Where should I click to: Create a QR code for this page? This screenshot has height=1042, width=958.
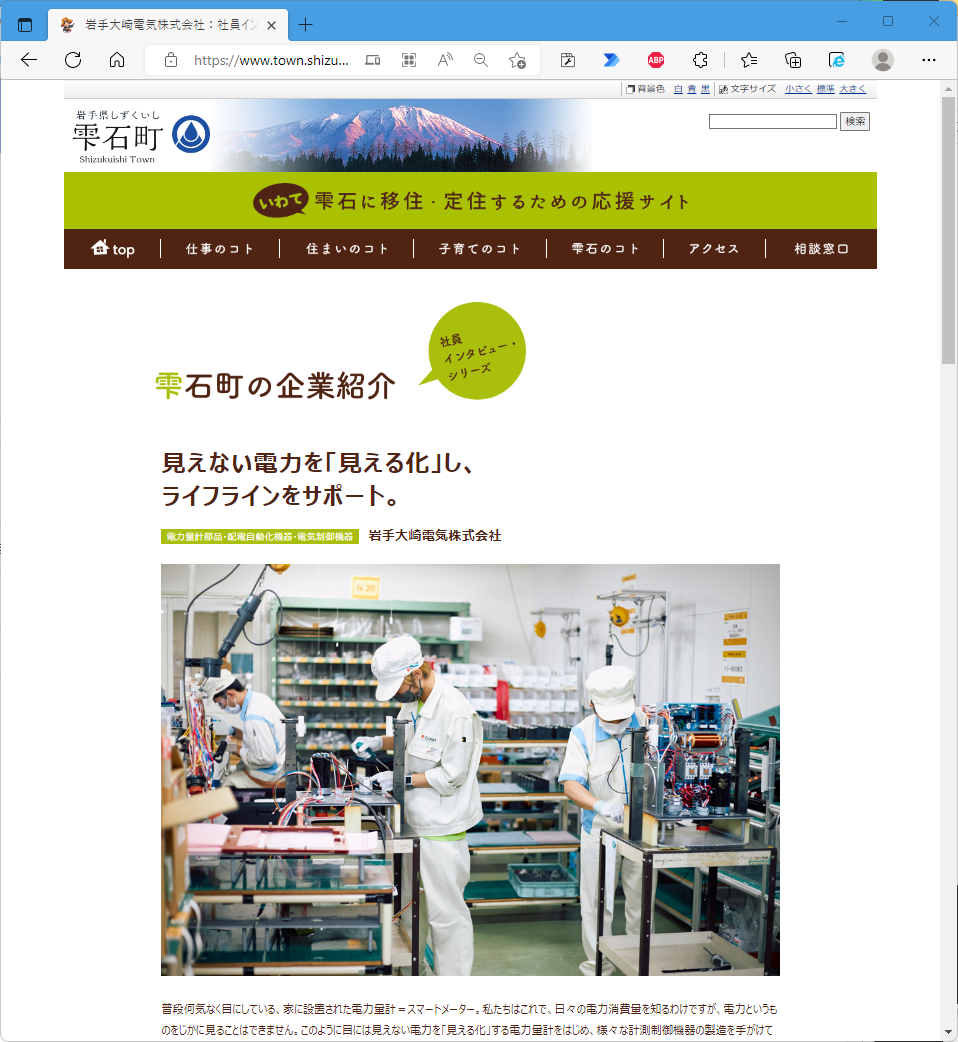pyautogui.click(x=409, y=60)
